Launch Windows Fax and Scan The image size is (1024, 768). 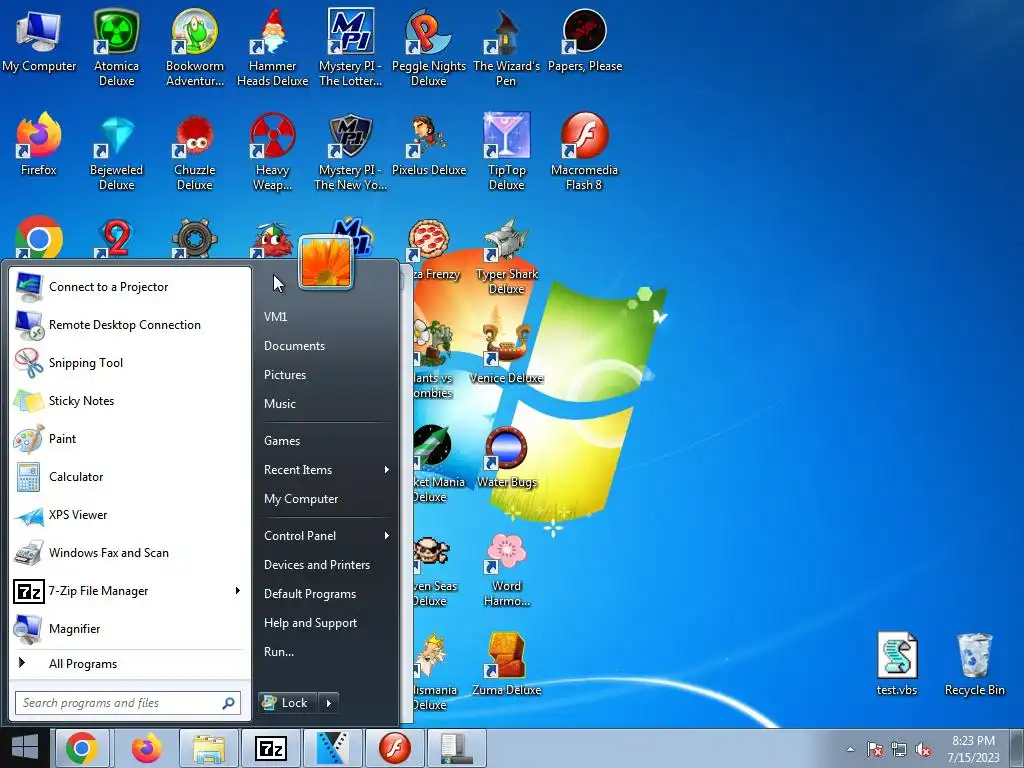[130, 552]
